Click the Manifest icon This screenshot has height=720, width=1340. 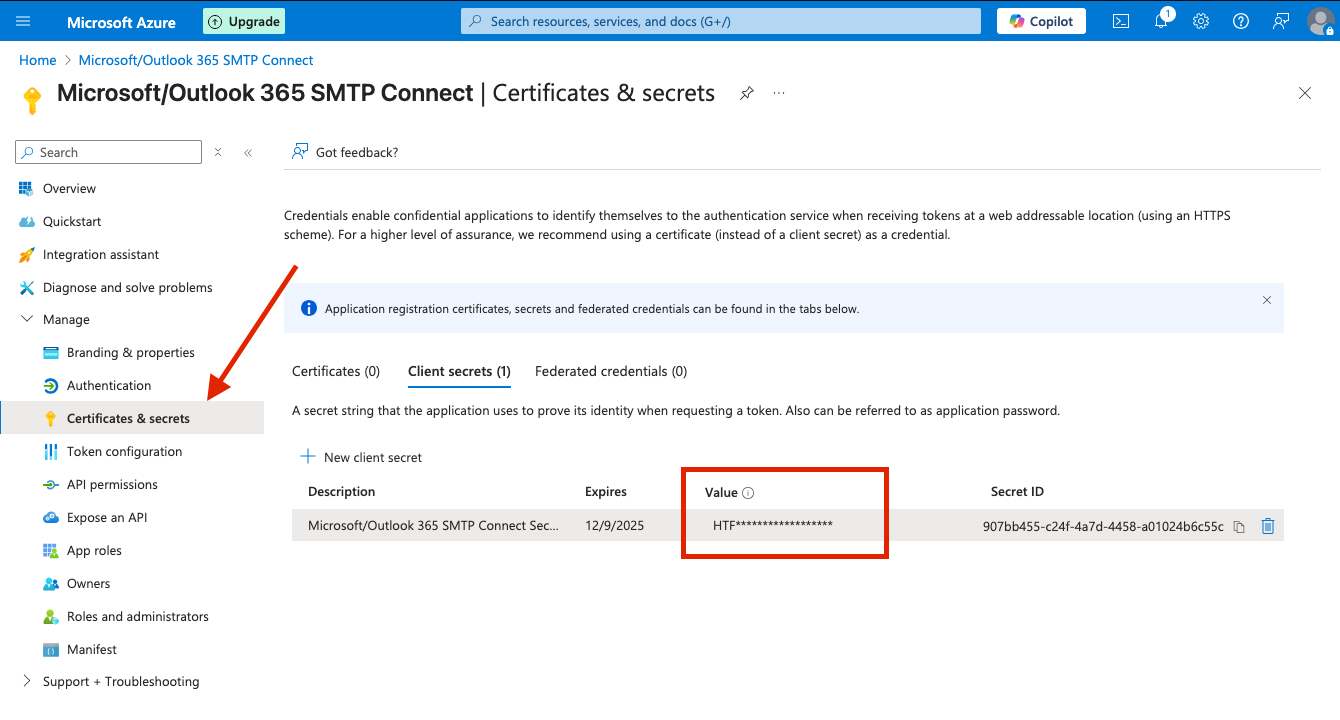coord(51,650)
